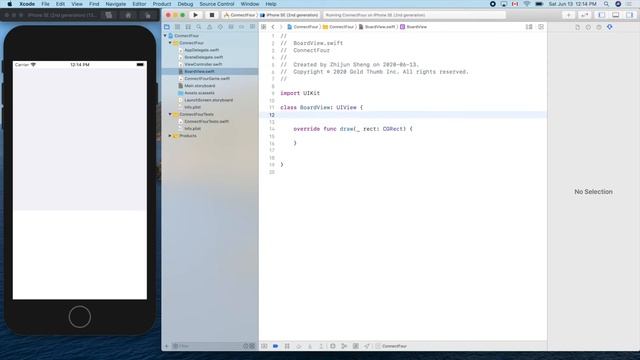Open the Symbol navigator
Screen dimensions: 640x360
click(188, 27)
